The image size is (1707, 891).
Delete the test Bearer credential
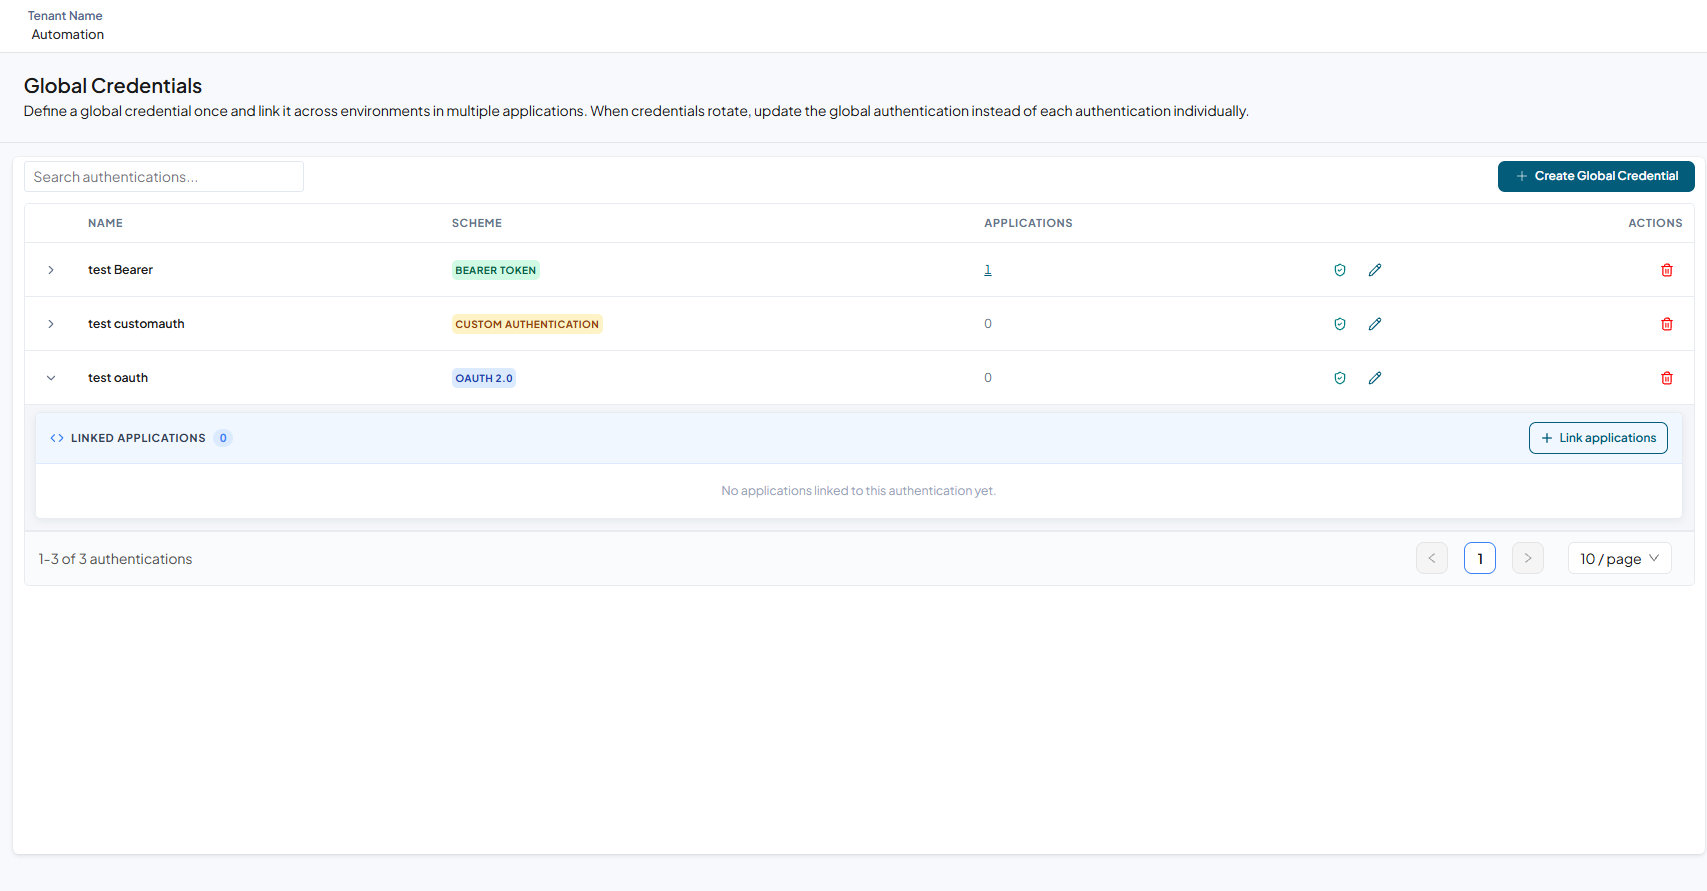click(1667, 270)
